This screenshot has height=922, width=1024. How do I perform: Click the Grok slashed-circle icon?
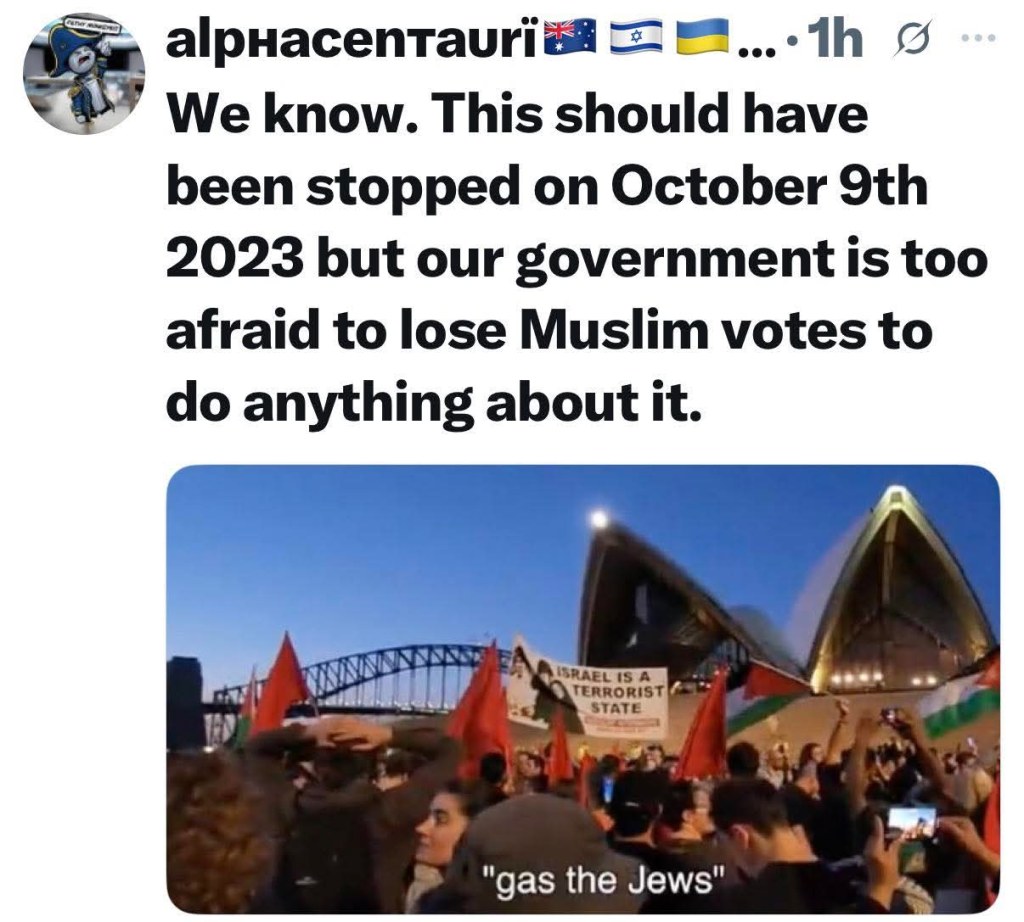click(x=914, y=40)
